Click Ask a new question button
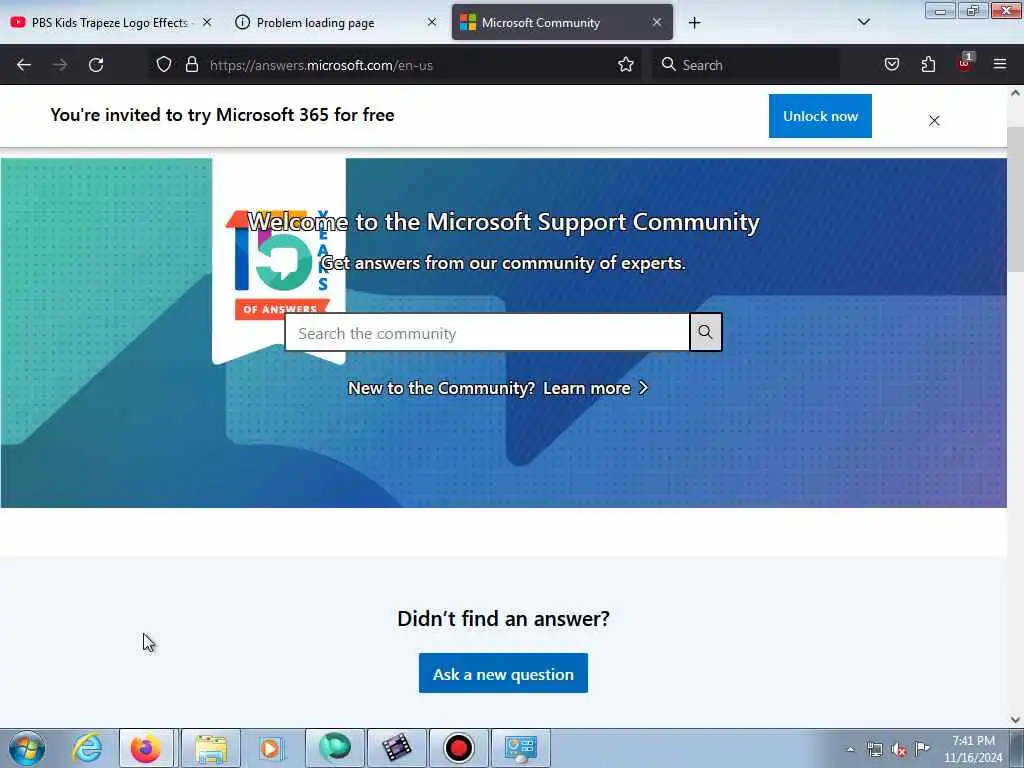The width and height of the screenshot is (1024, 768). (503, 673)
